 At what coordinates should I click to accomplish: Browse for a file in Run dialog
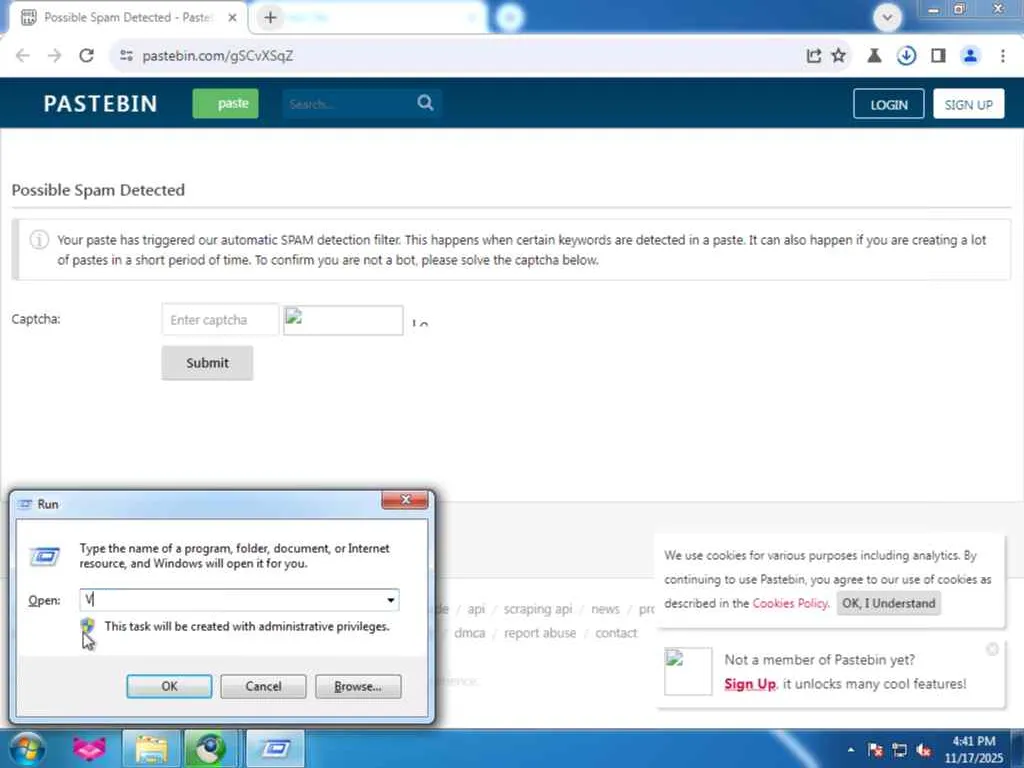pos(358,686)
